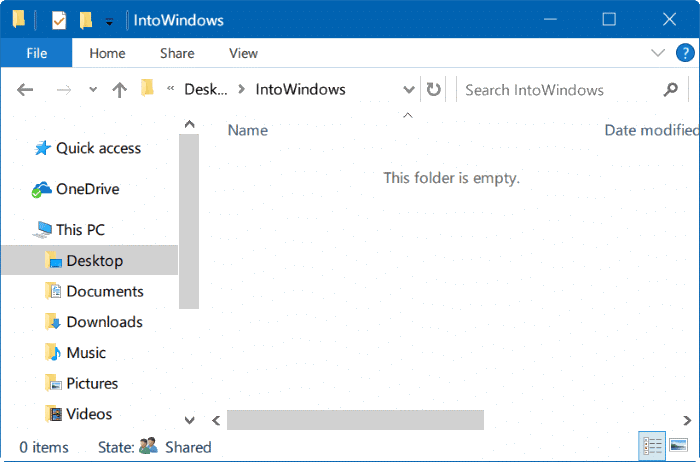The width and height of the screenshot is (700, 462).
Task: Click the Shared state people icon
Action: (x=148, y=446)
